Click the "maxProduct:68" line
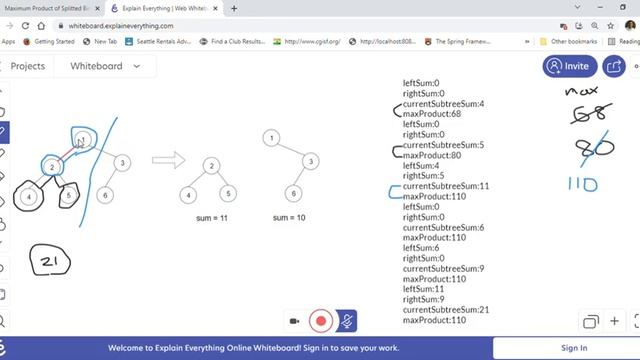The image size is (640, 360). tap(432, 114)
